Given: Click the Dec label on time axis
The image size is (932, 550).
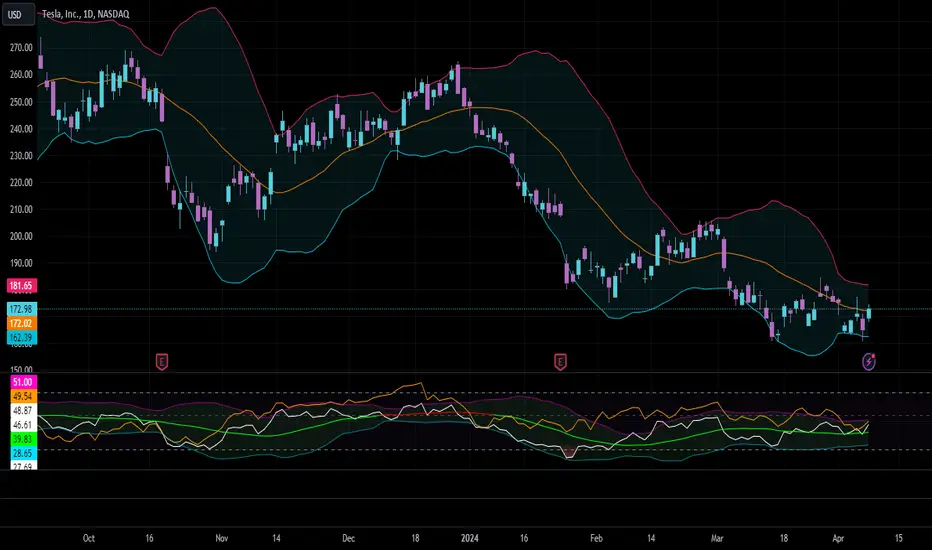Looking at the screenshot, I should click(x=348, y=538).
